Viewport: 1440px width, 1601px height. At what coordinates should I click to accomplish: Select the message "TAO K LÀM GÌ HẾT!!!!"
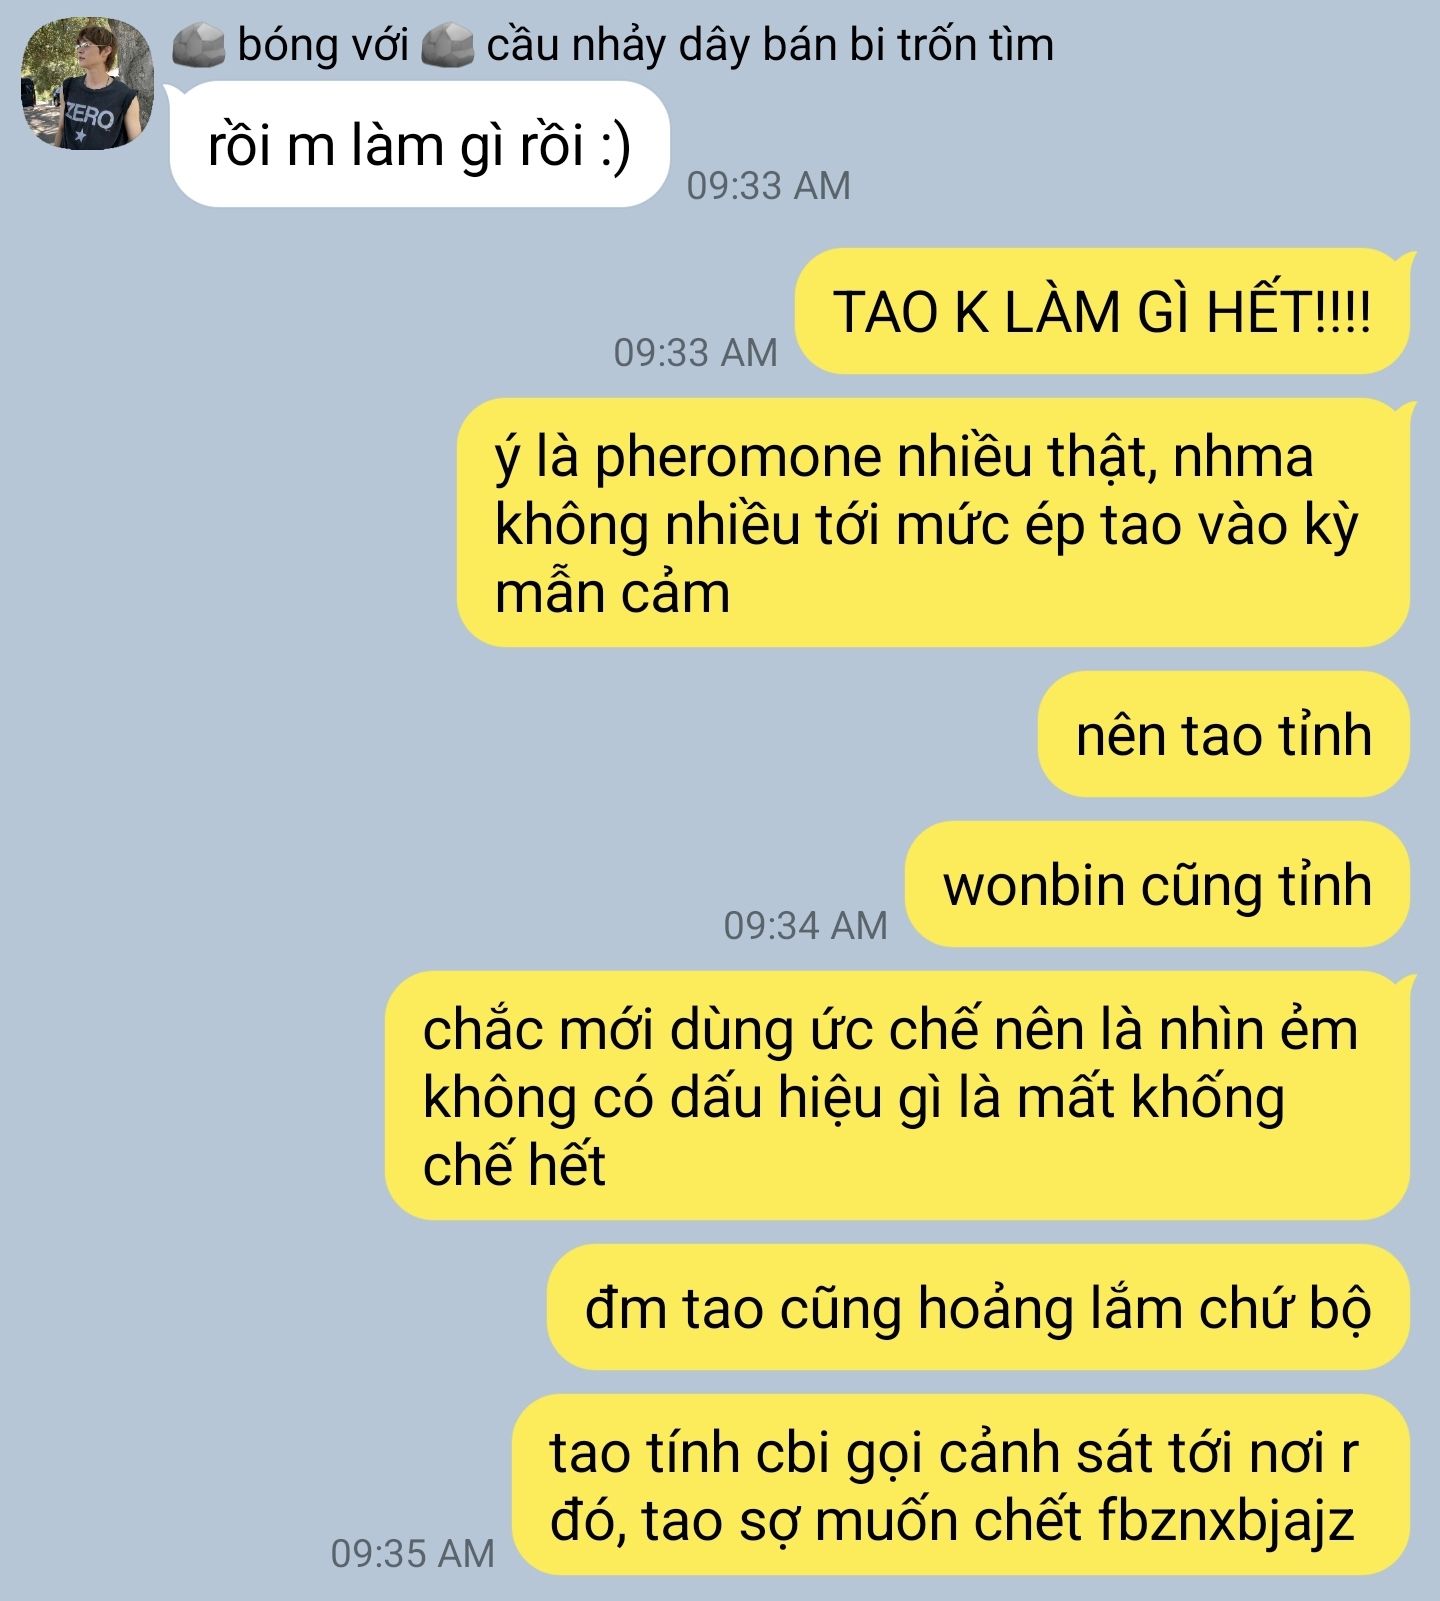tap(1102, 311)
